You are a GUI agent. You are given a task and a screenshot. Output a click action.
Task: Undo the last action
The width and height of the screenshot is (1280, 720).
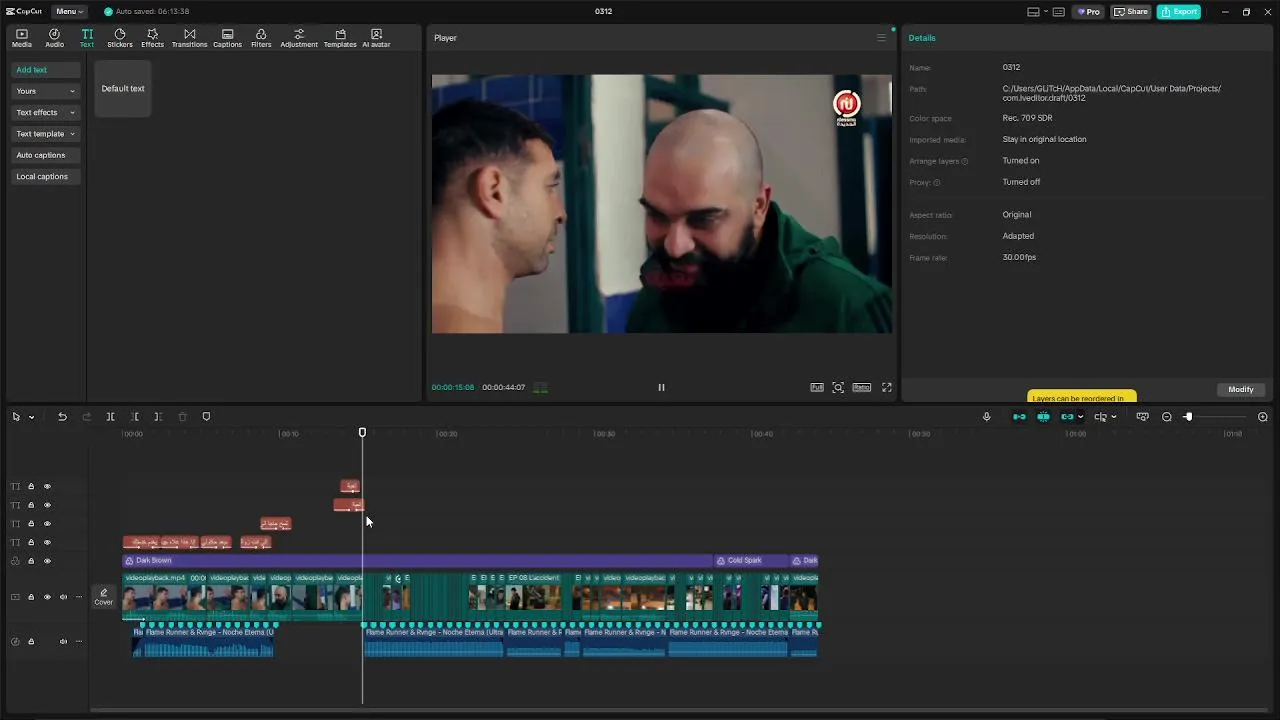click(62, 417)
